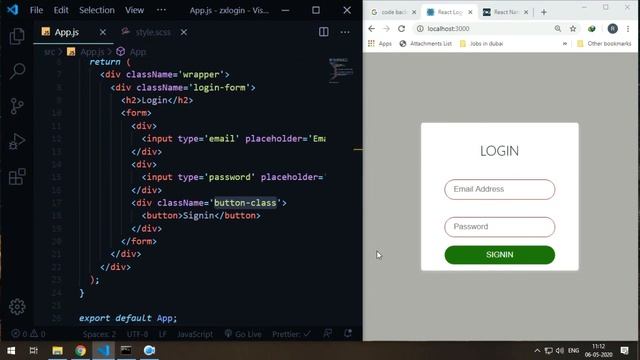The width and height of the screenshot is (640, 360).
Task: Change file encoding UTF-8
Action: [x=138, y=334]
